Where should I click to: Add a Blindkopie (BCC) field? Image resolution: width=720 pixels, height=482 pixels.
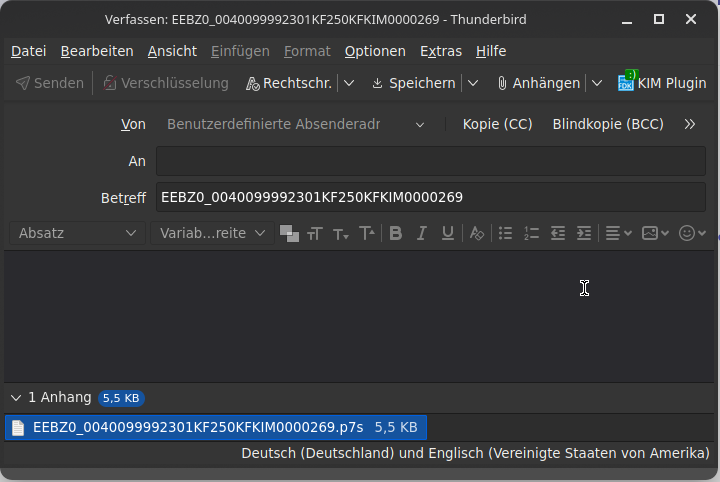[x=608, y=124]
